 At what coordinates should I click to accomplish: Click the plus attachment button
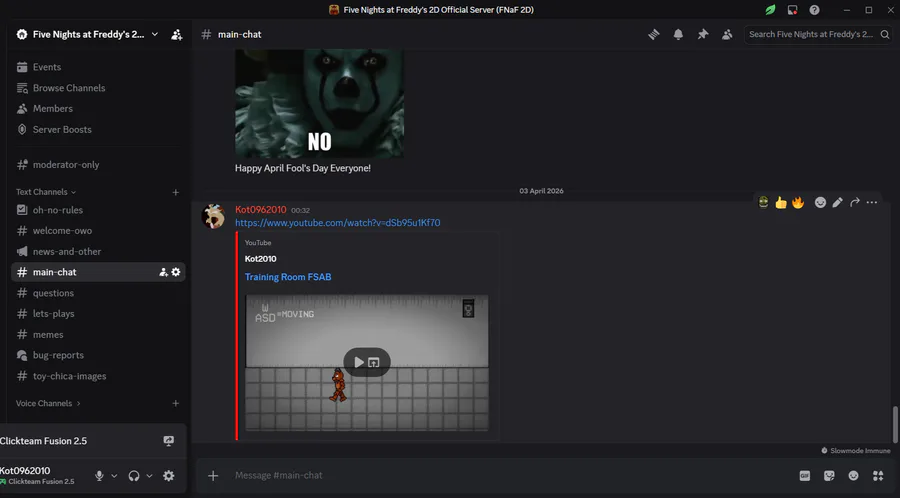pyautogui.click(x=213, y=476)
